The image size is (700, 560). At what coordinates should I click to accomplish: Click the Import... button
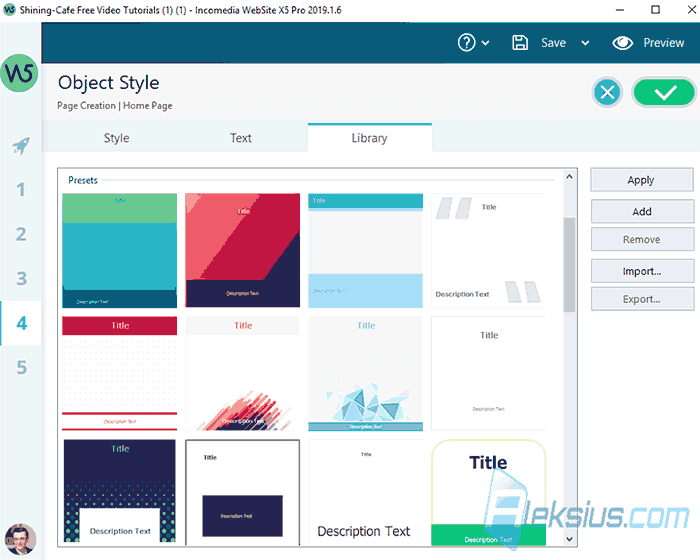642,271
